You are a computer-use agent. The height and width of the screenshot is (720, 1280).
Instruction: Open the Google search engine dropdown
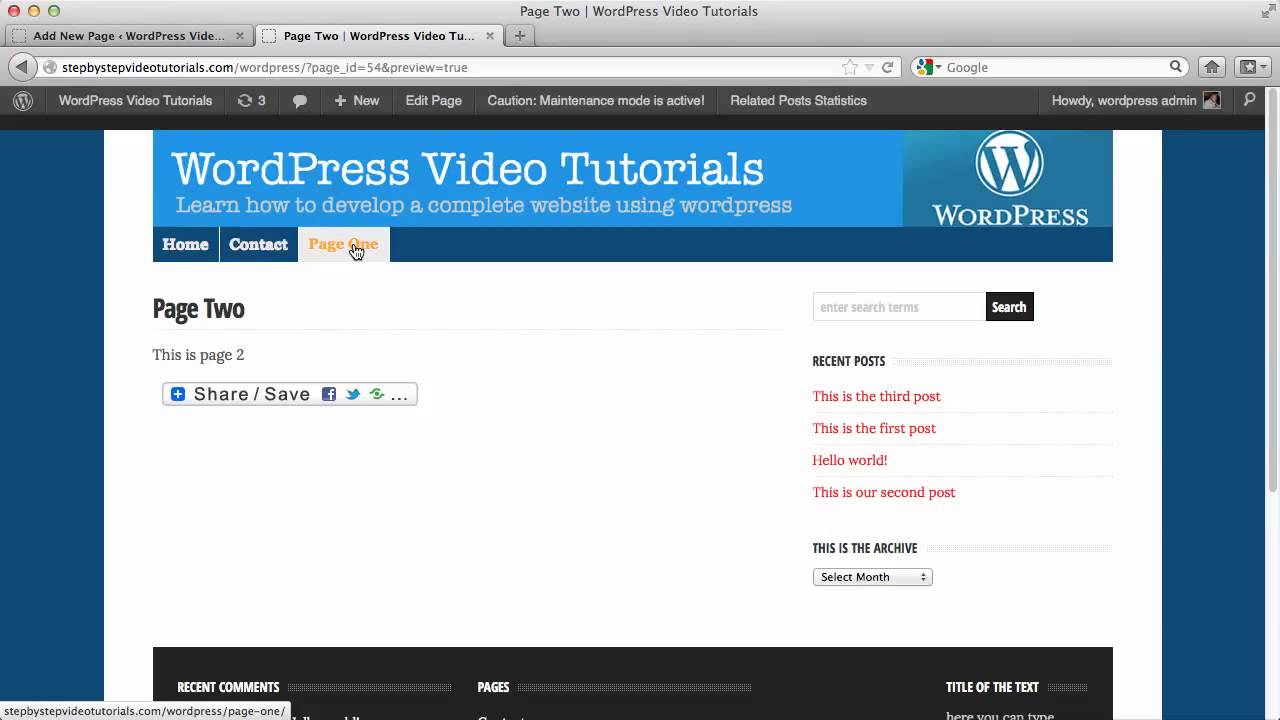(929, 67)
